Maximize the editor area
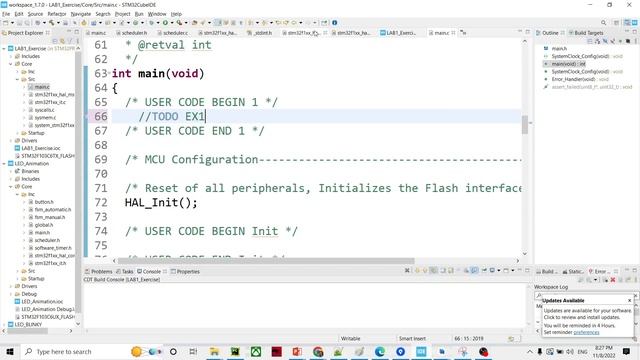This screenshot has height=360, width=640. coord(527,32)
